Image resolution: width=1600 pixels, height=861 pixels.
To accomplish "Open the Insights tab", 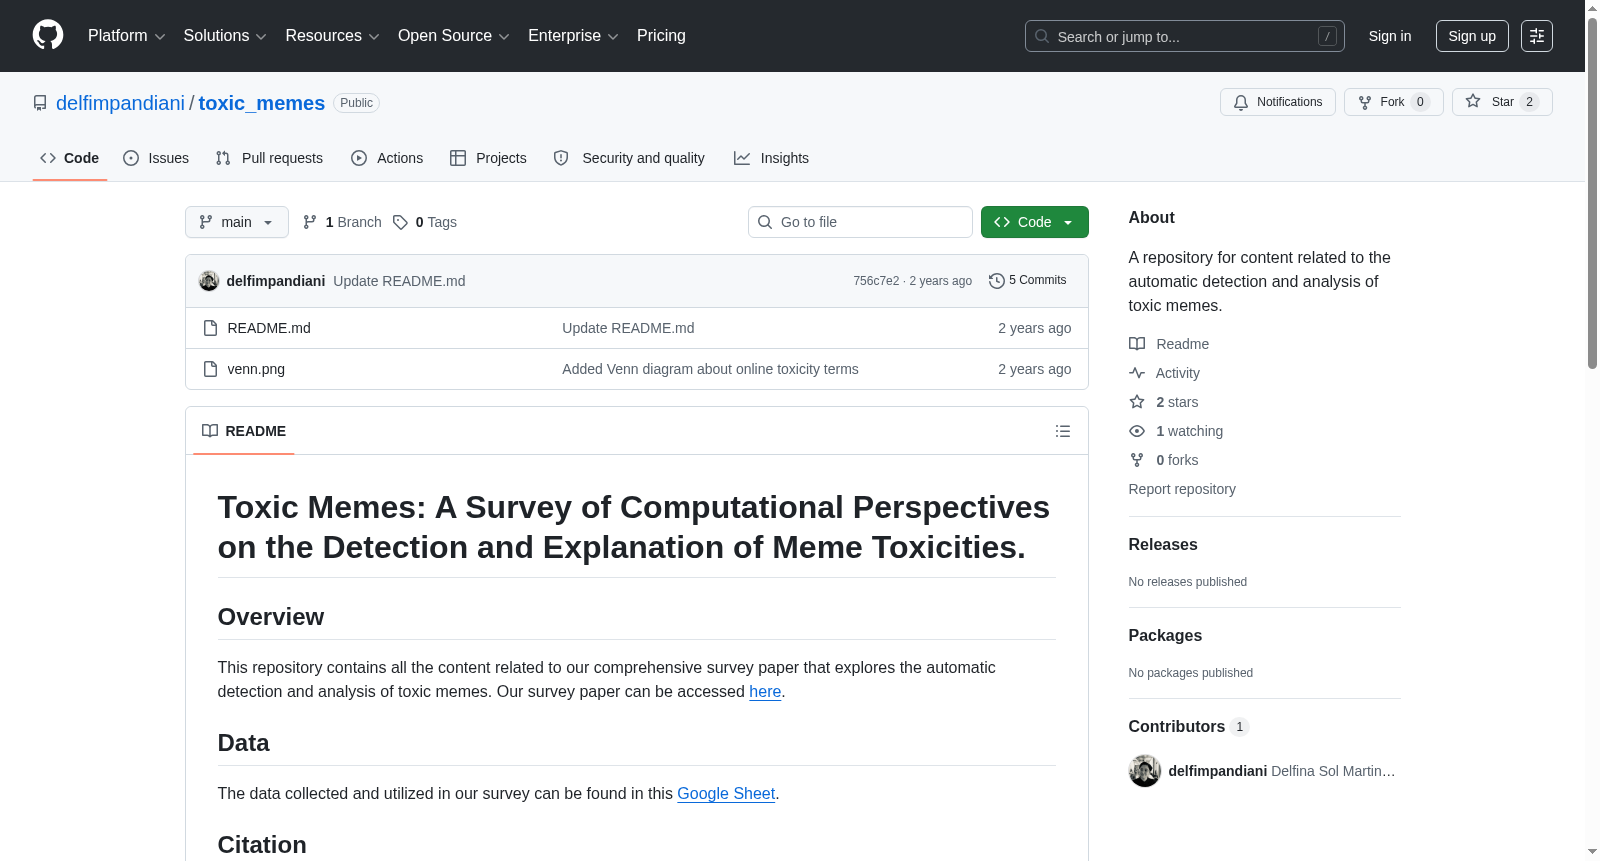I will pyautogui.click(x=771, y=158).
